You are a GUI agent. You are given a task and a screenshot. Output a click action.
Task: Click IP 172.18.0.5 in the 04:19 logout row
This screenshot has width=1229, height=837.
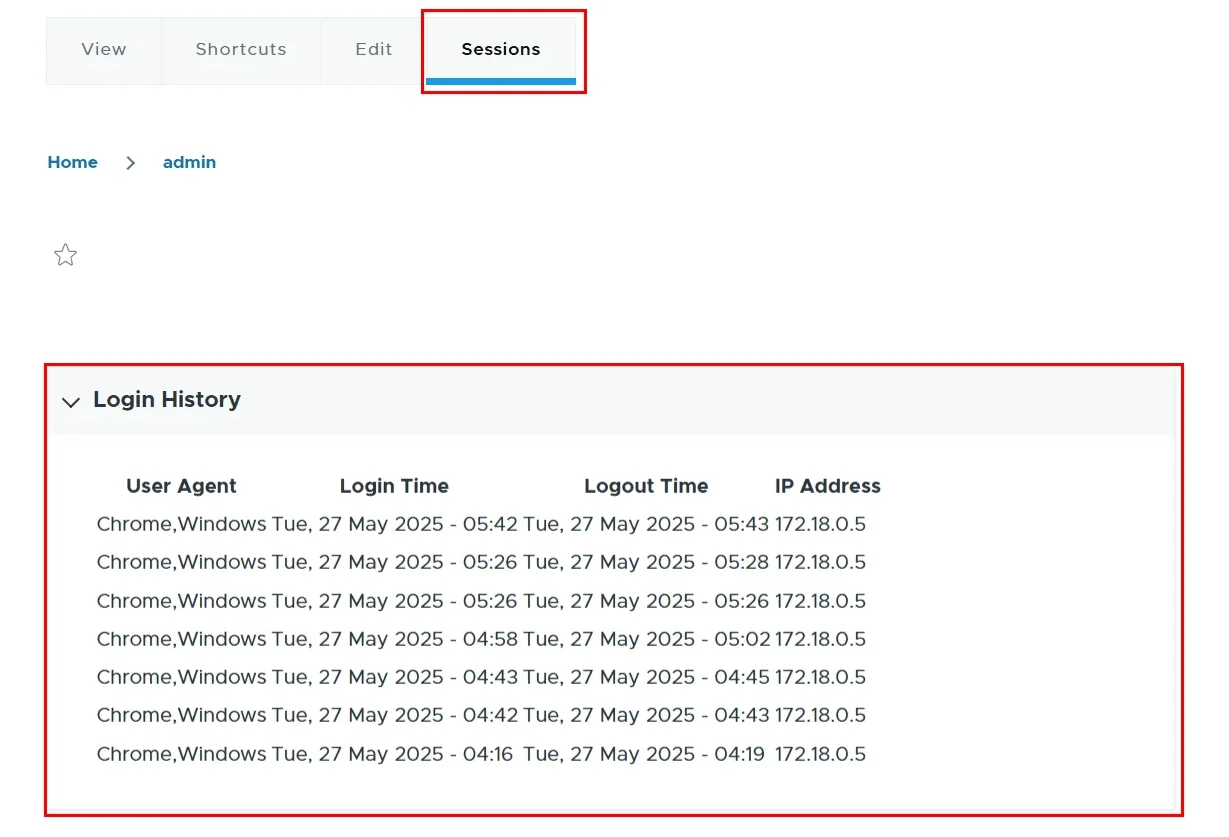coord(820,754)
